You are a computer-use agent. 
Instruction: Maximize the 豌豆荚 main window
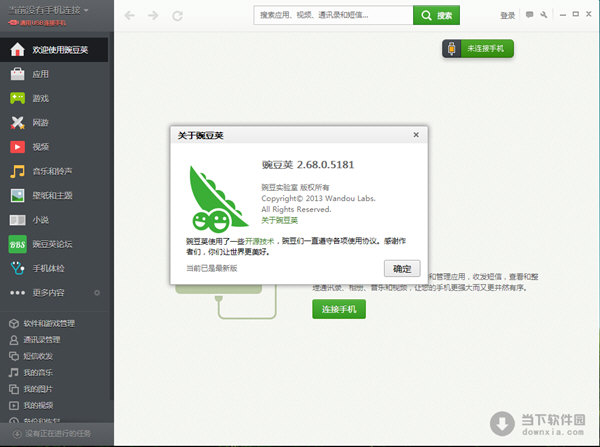(x=576, y=14)
